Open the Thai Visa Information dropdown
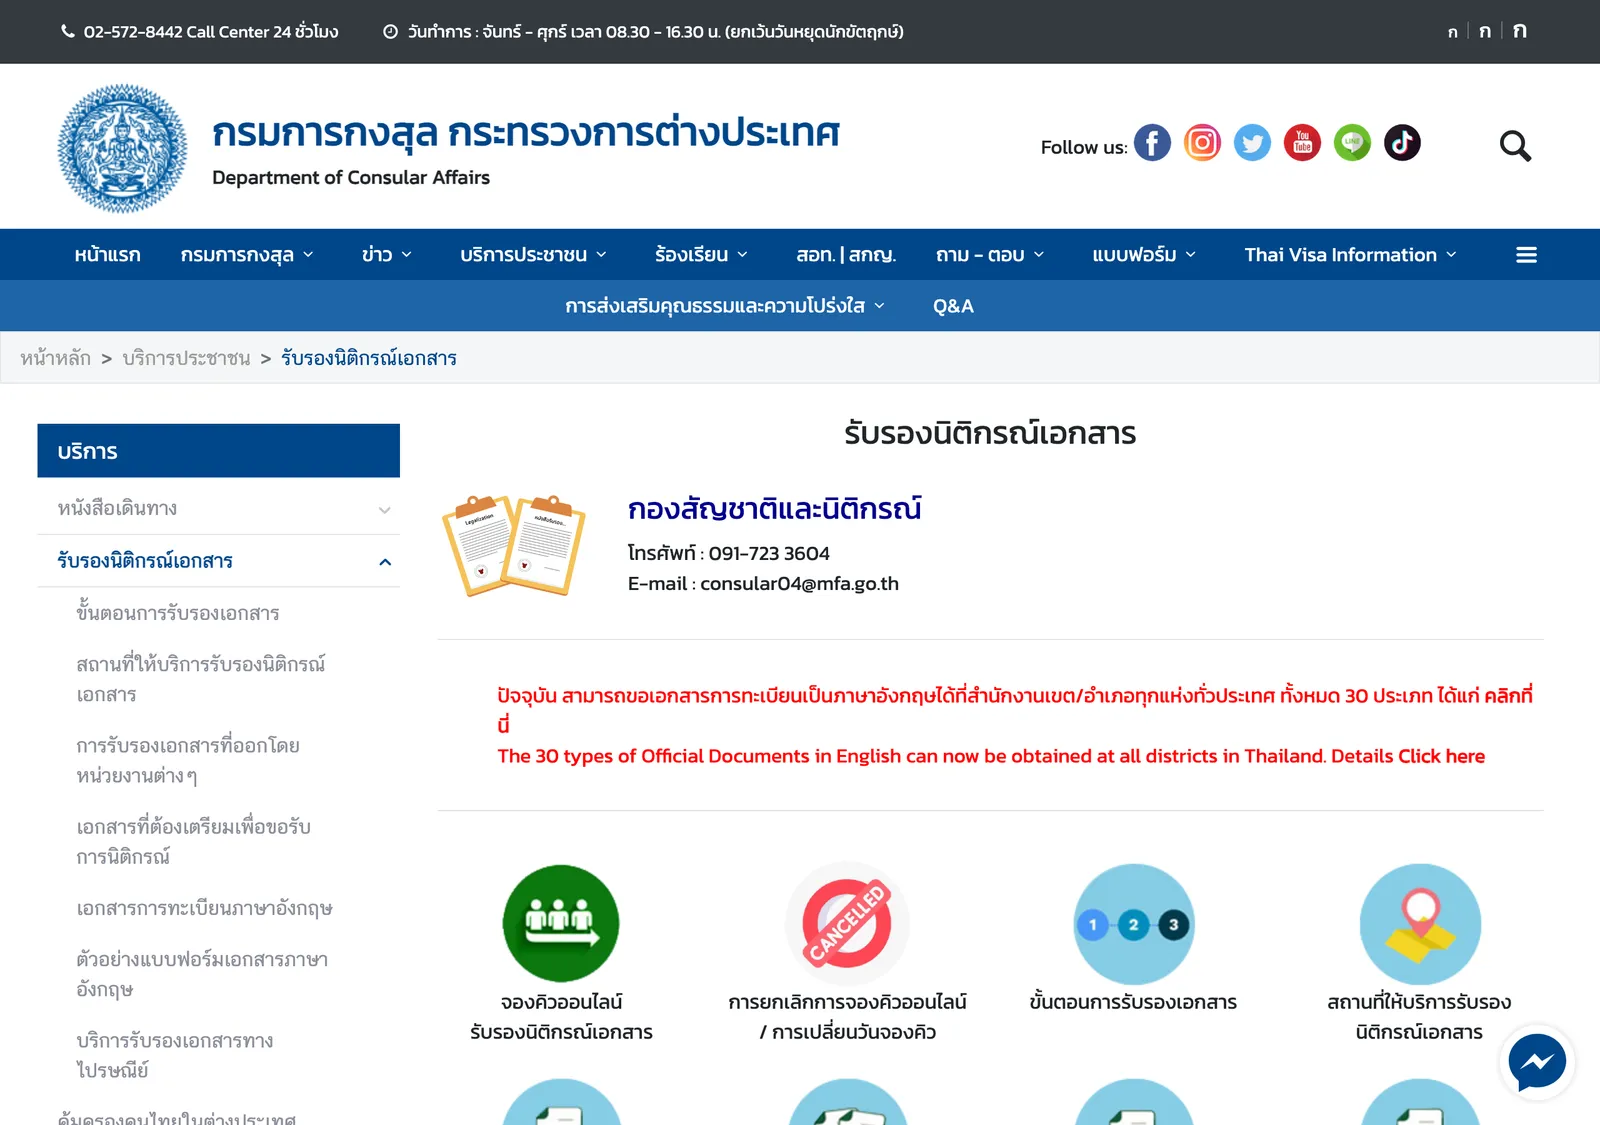 click(1350, 255)
